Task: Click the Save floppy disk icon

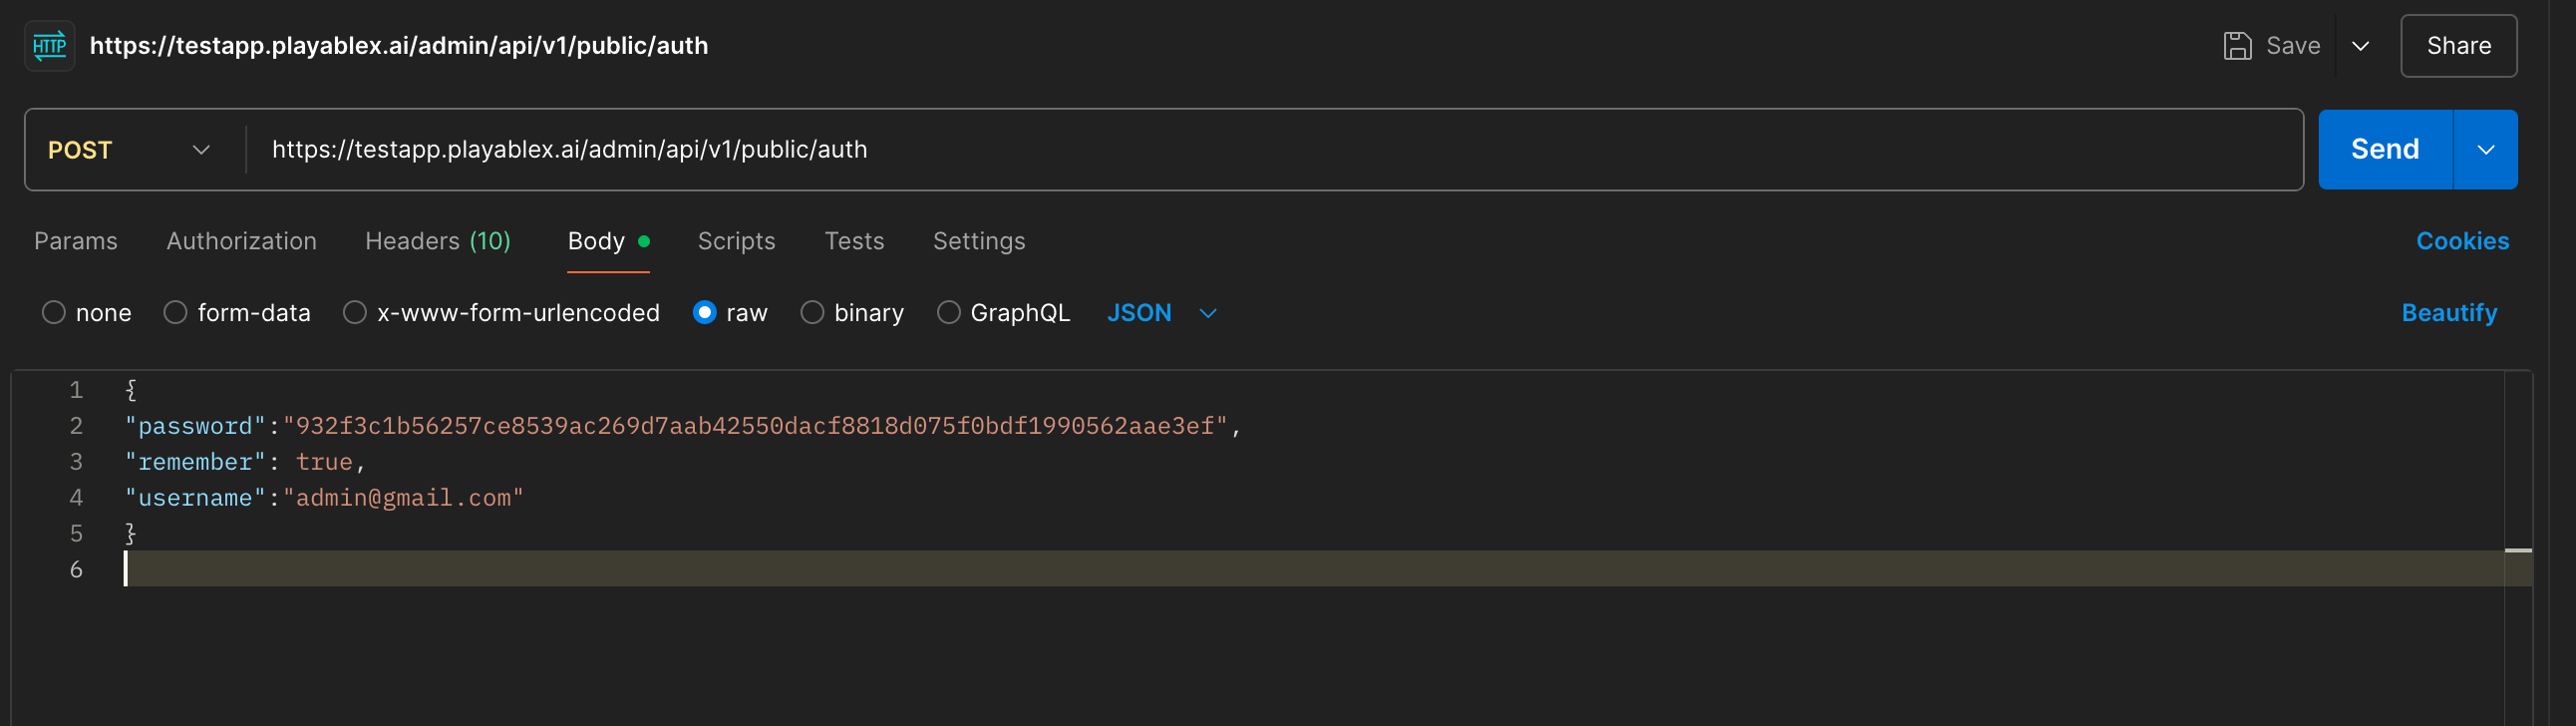Action: [2237, 46]
